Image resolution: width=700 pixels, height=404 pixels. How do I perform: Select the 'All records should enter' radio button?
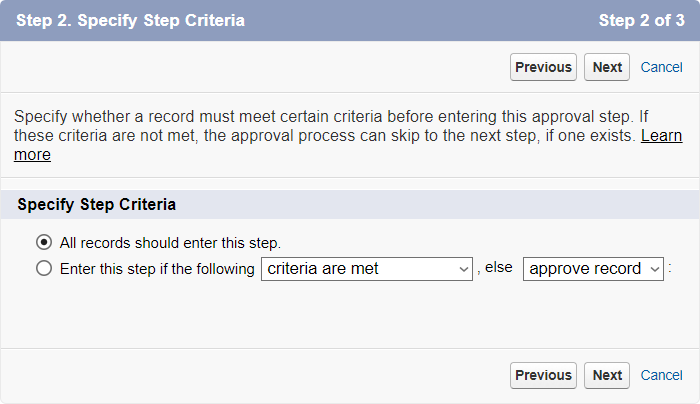pos(44,242)
